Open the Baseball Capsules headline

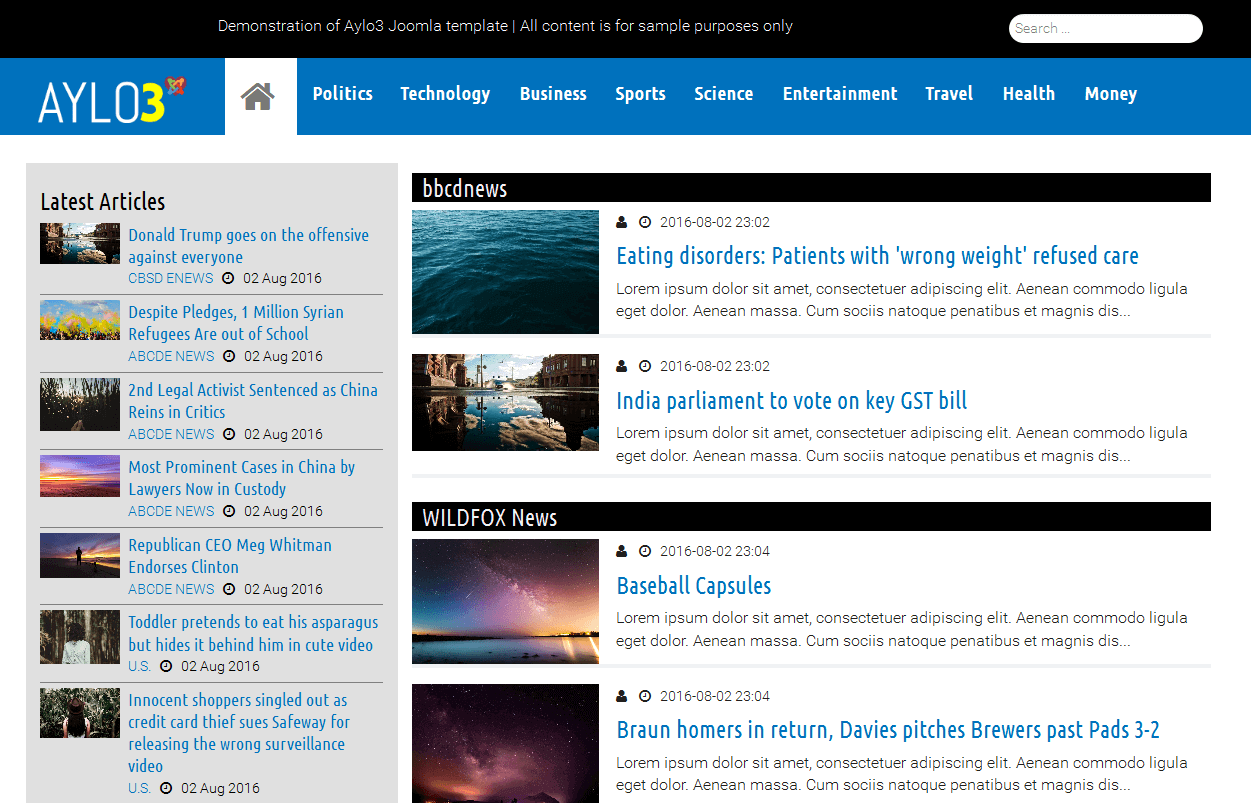693,586
